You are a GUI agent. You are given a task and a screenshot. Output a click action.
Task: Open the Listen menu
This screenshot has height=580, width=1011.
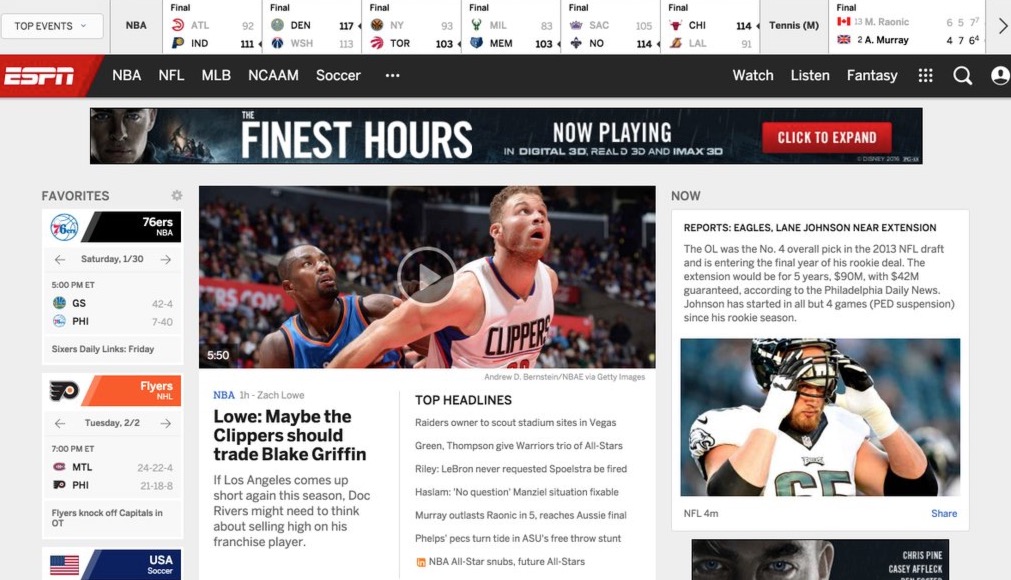coord(810,75)
